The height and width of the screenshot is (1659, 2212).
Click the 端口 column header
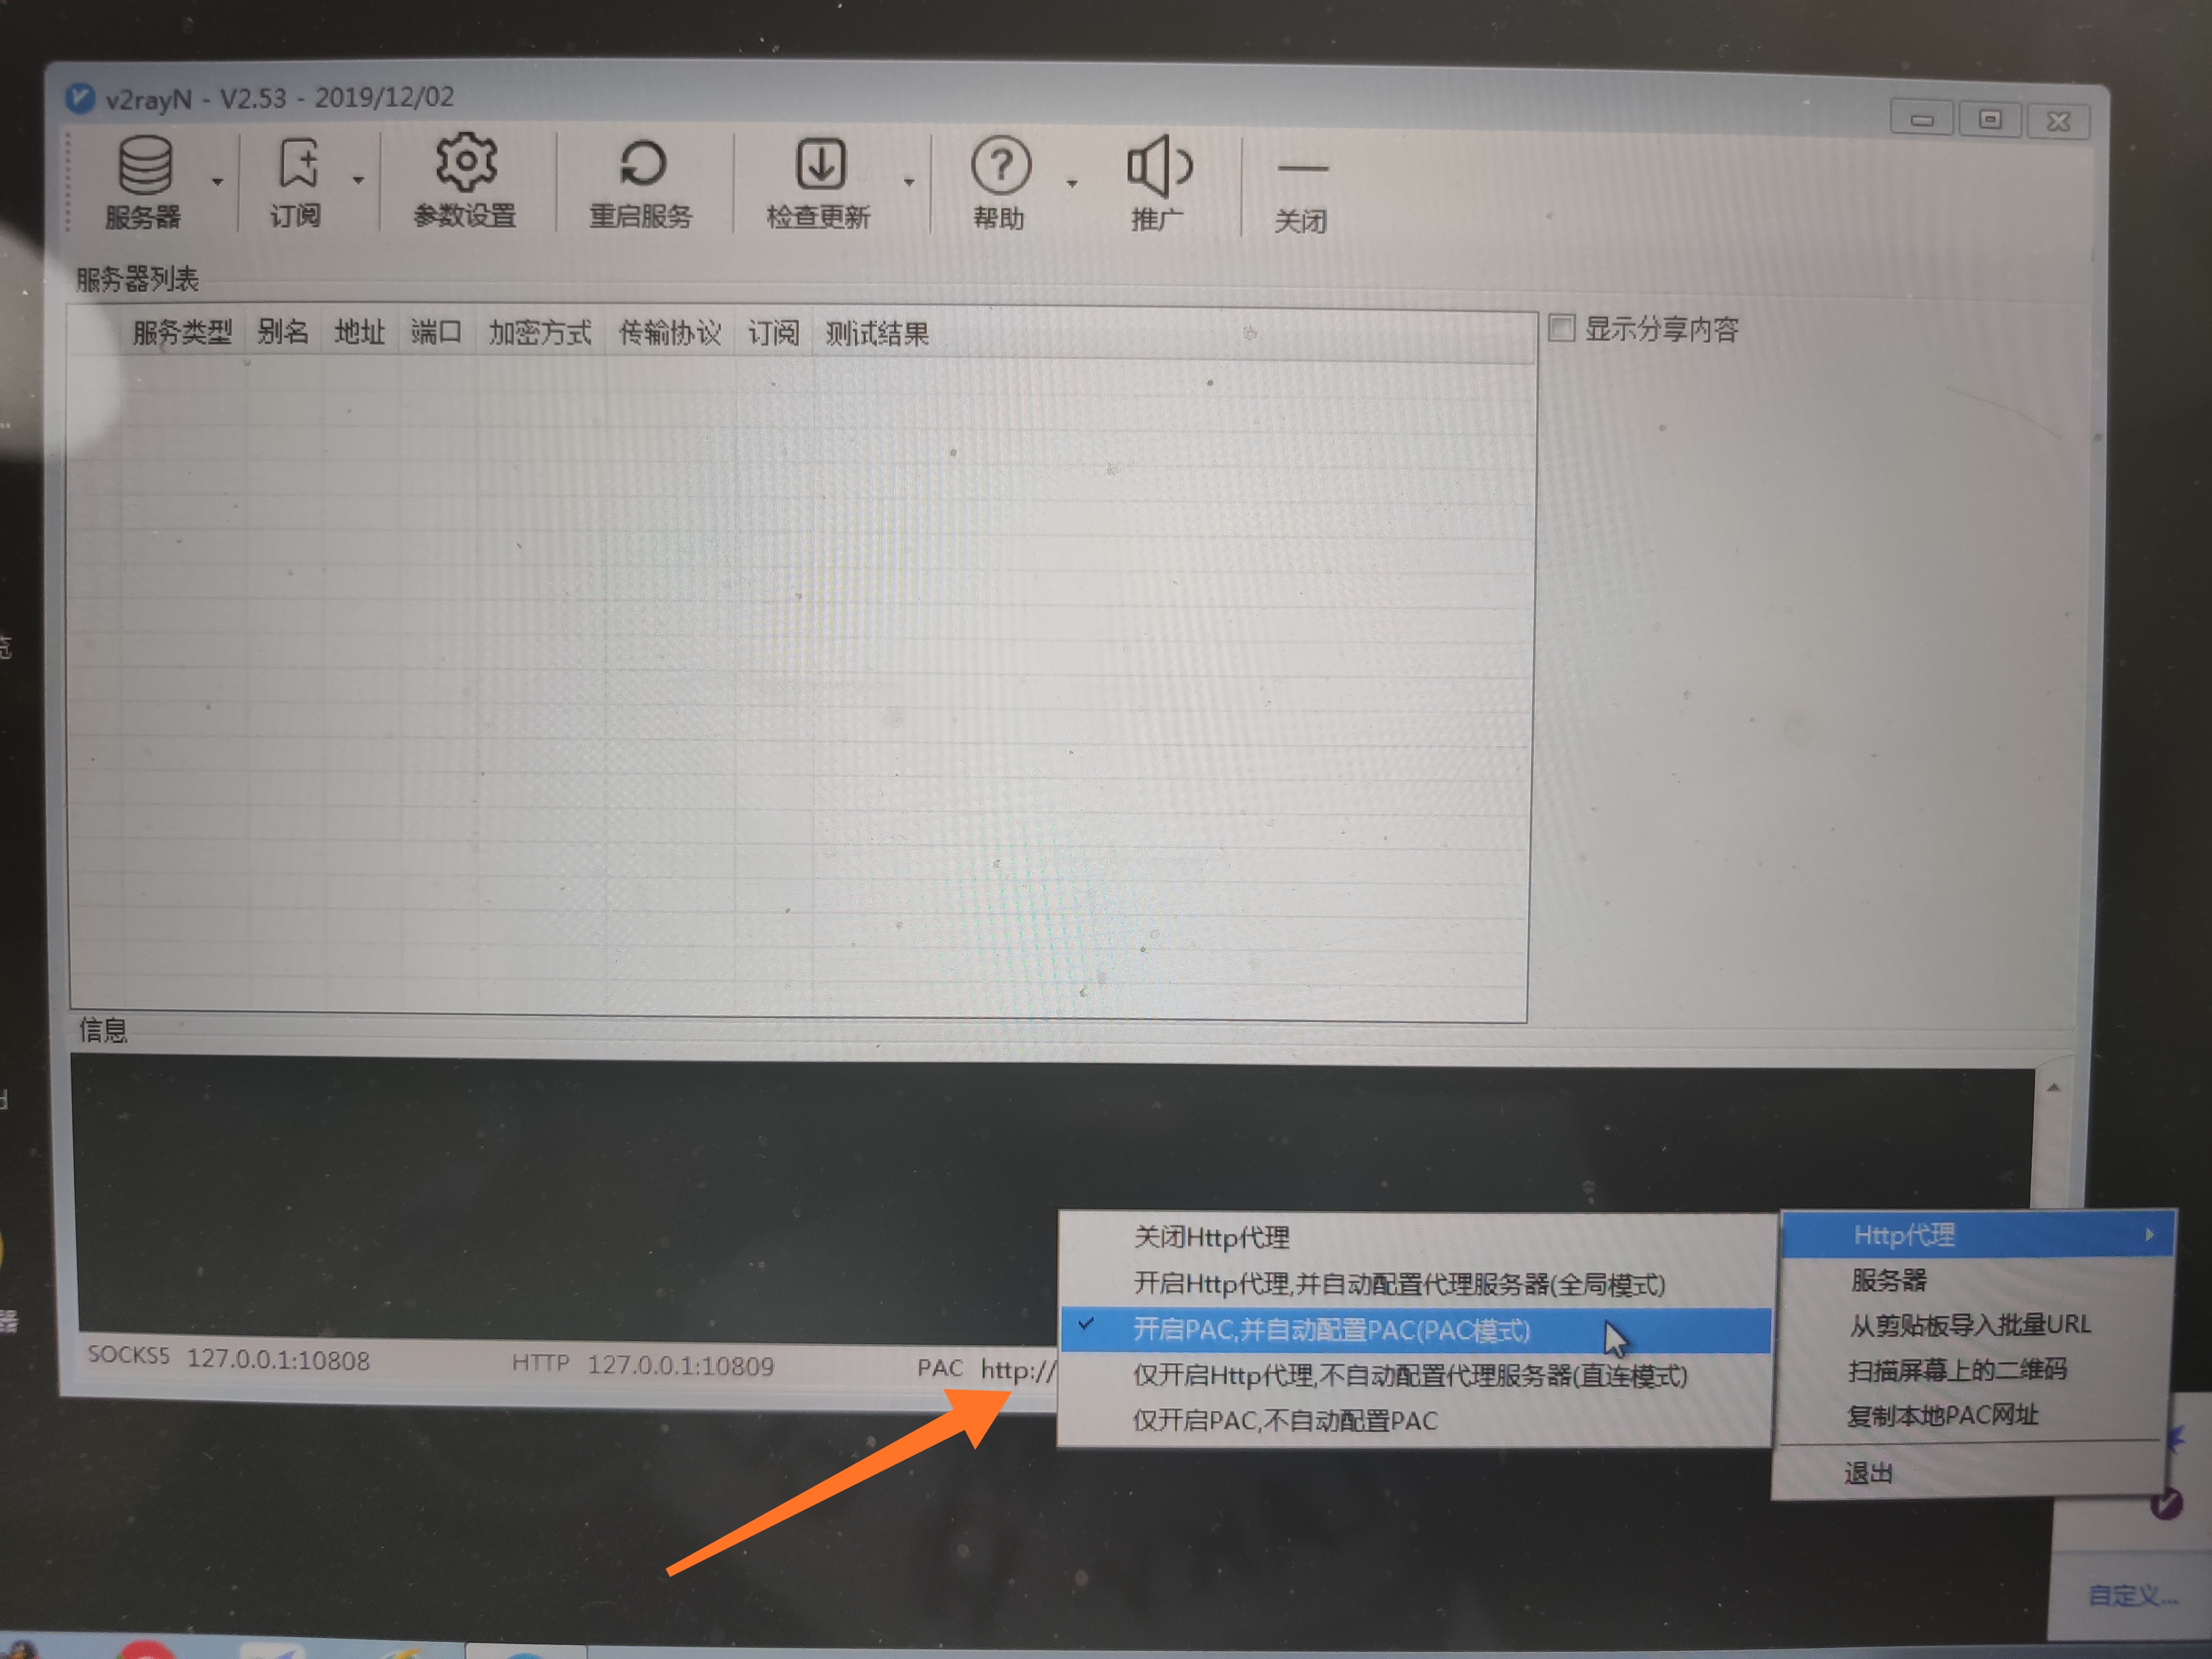click(x=437, y=332)
